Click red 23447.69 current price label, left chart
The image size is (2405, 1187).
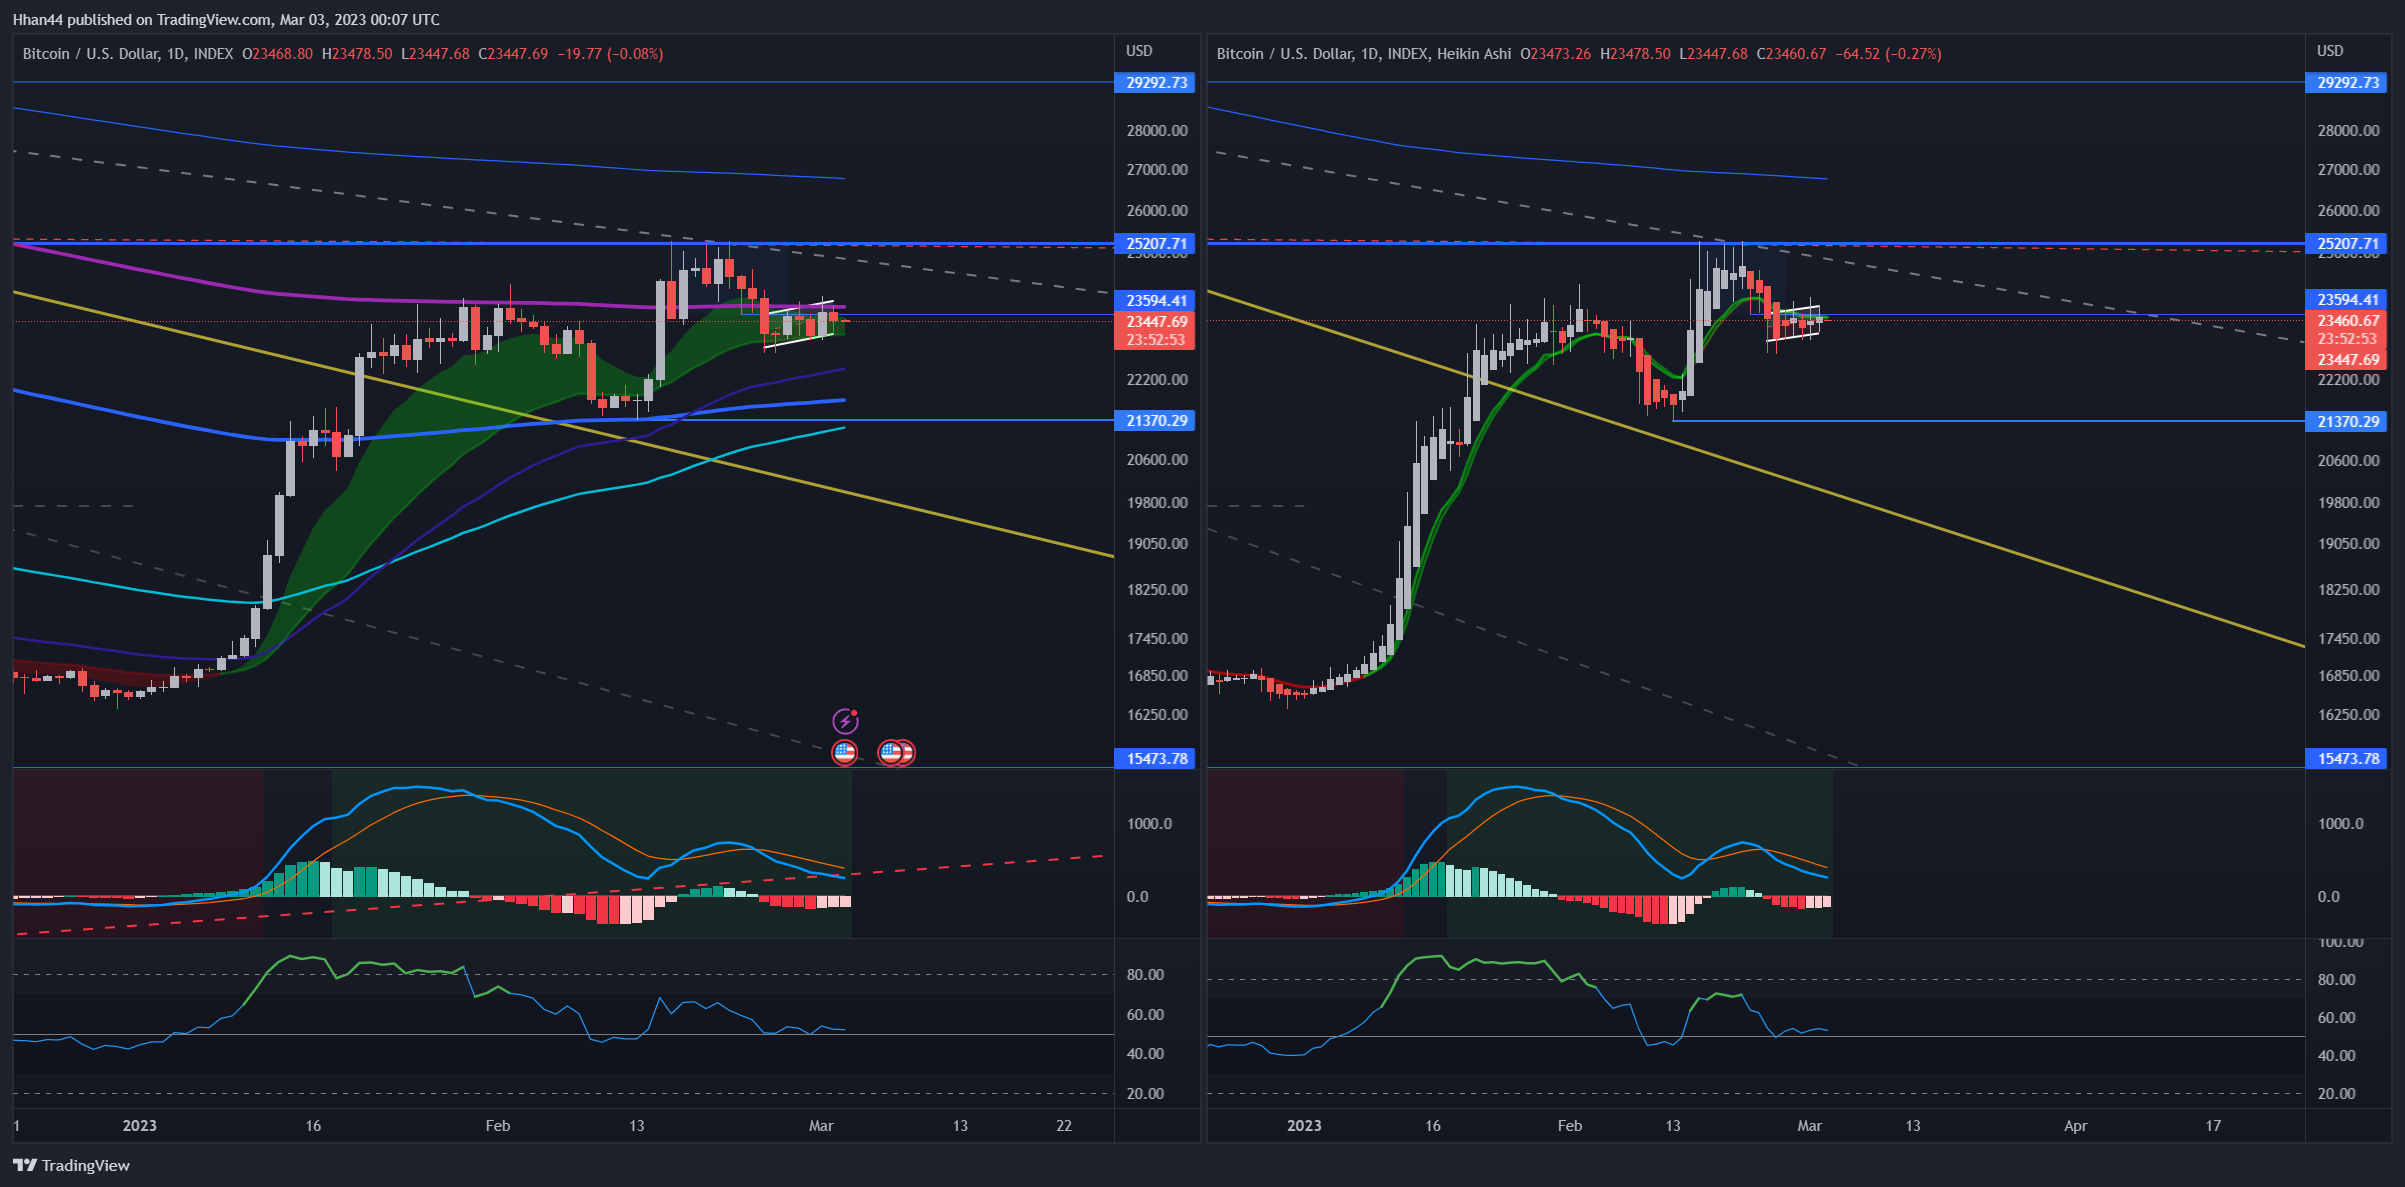click(x=1156, y=322)
